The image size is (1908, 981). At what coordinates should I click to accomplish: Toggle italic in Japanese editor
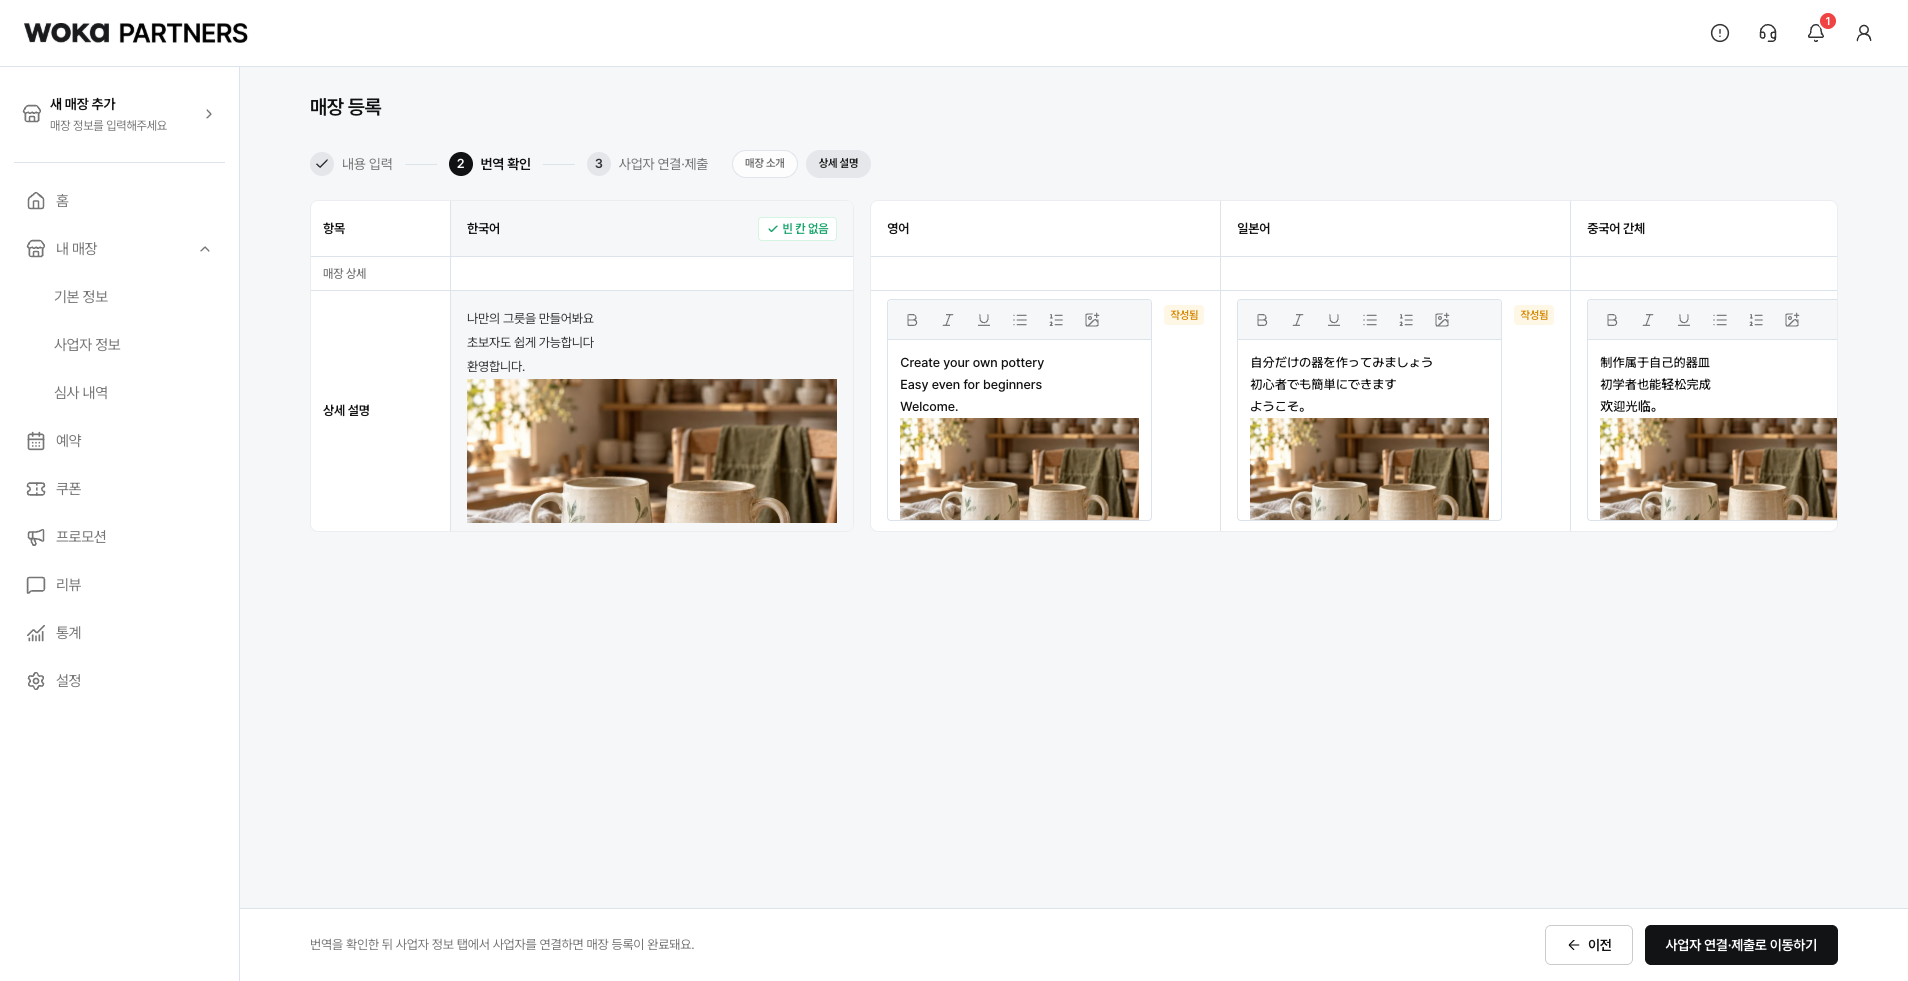[1298, 320]
